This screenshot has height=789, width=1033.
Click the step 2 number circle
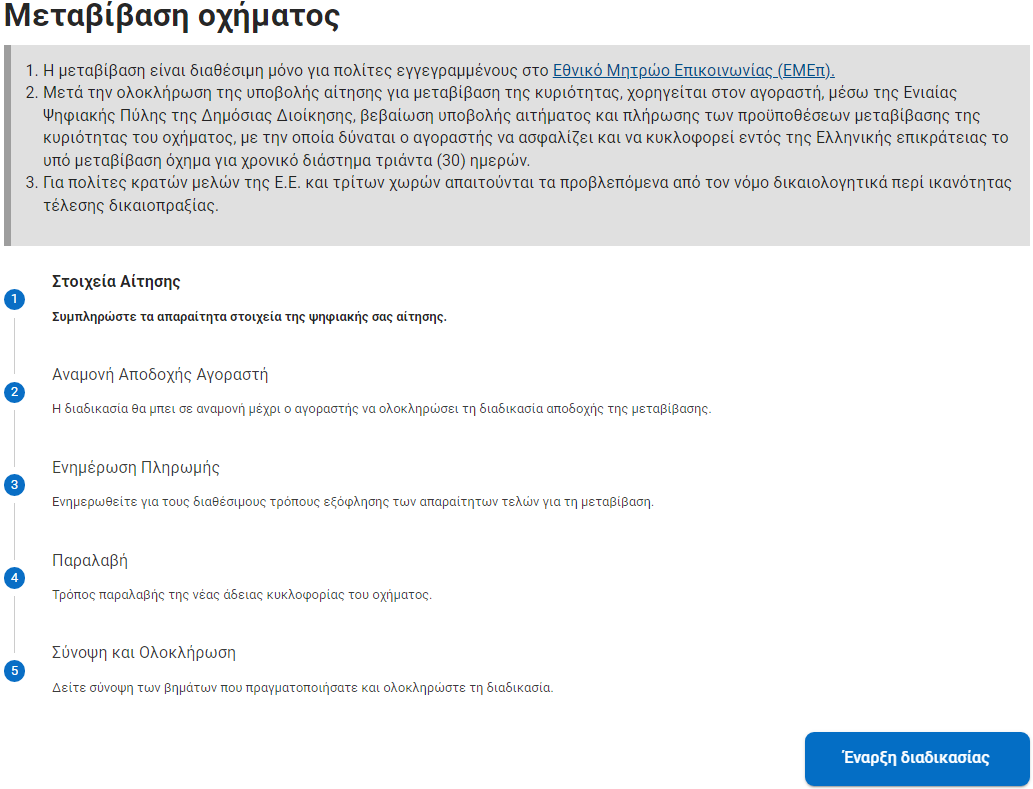tap(14, 392)
